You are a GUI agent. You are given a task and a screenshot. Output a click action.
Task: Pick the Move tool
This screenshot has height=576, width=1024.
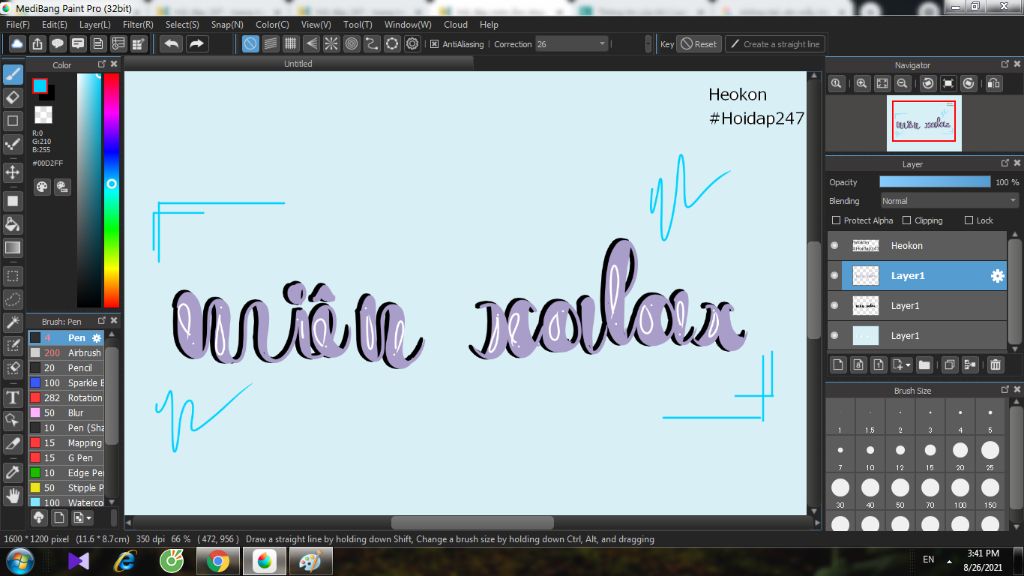click(13, 172)
